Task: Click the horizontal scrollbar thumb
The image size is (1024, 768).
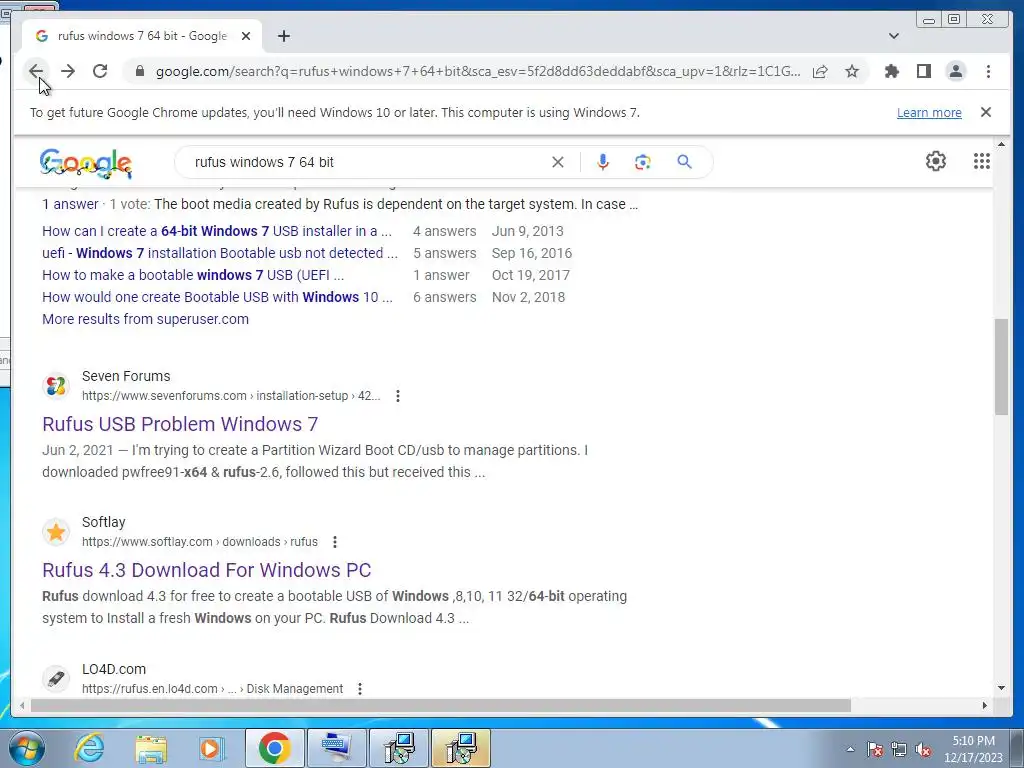Action: coord(441,705)
